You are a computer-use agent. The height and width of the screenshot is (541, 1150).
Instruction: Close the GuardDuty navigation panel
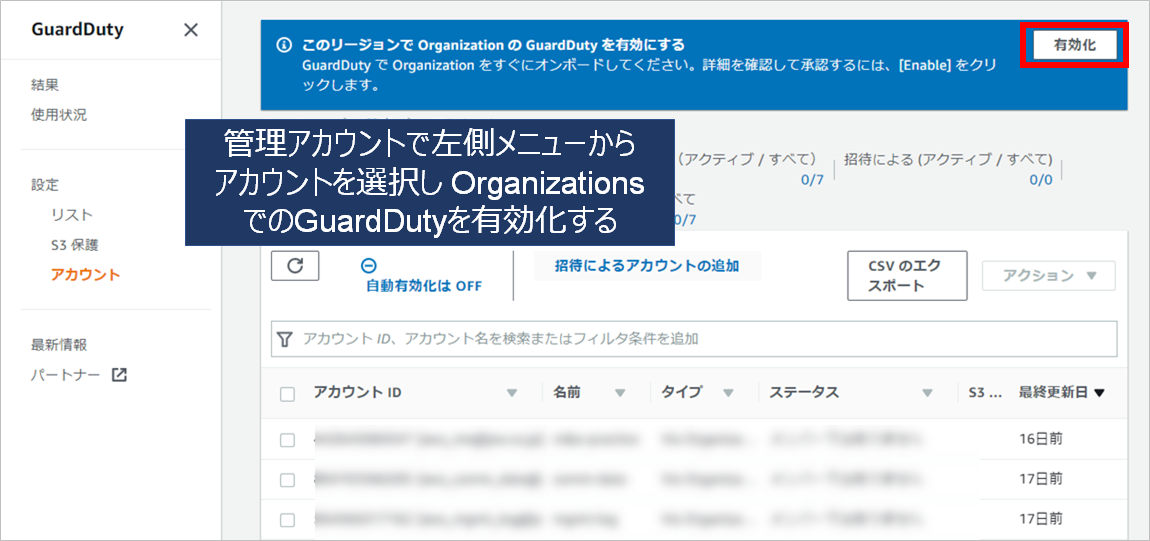click(191, 30)
